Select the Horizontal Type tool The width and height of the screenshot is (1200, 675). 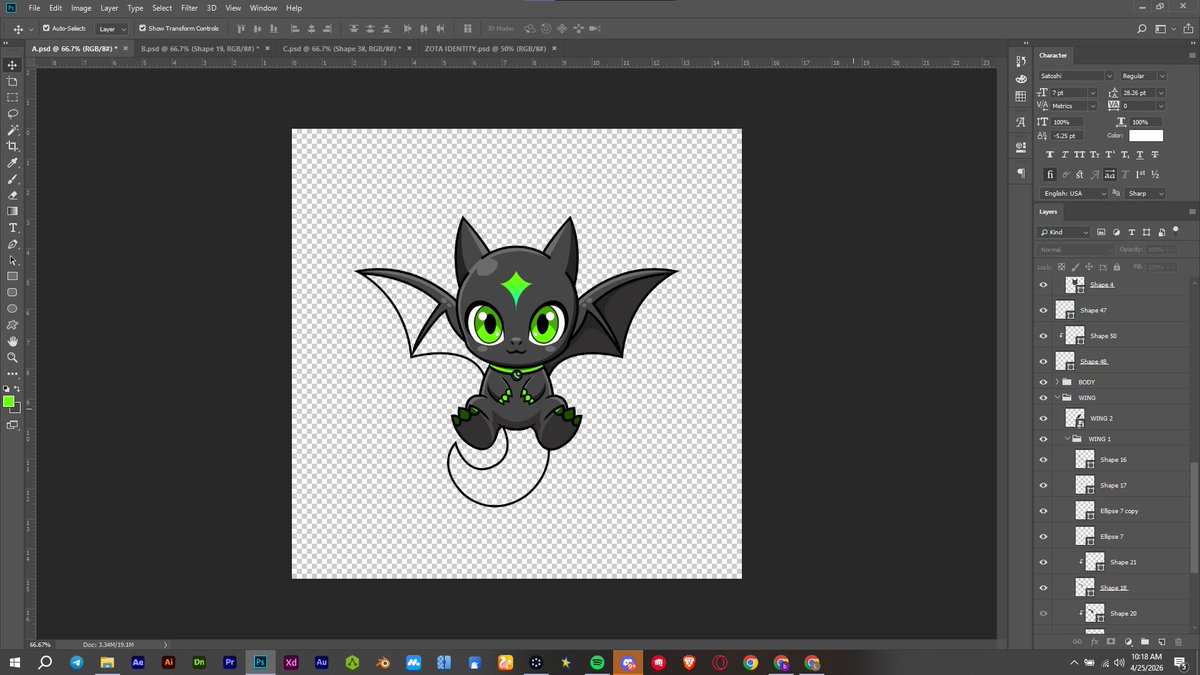coord(12,228)
